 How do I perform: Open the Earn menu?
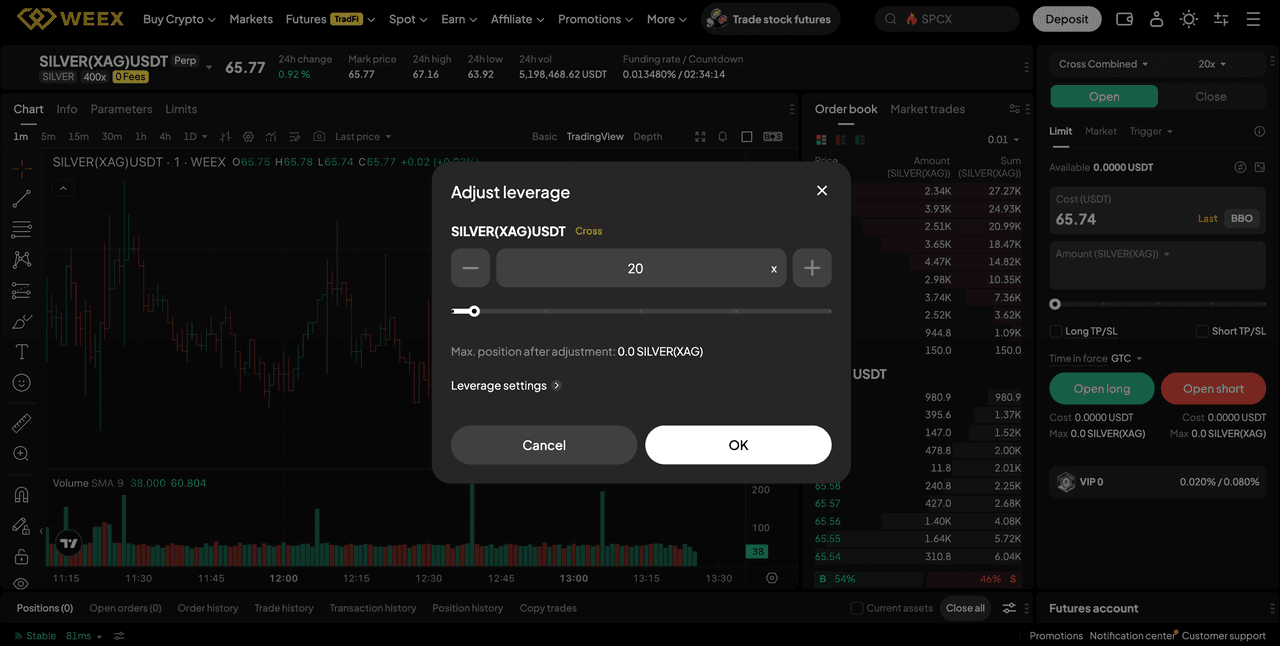pos(459,19)
